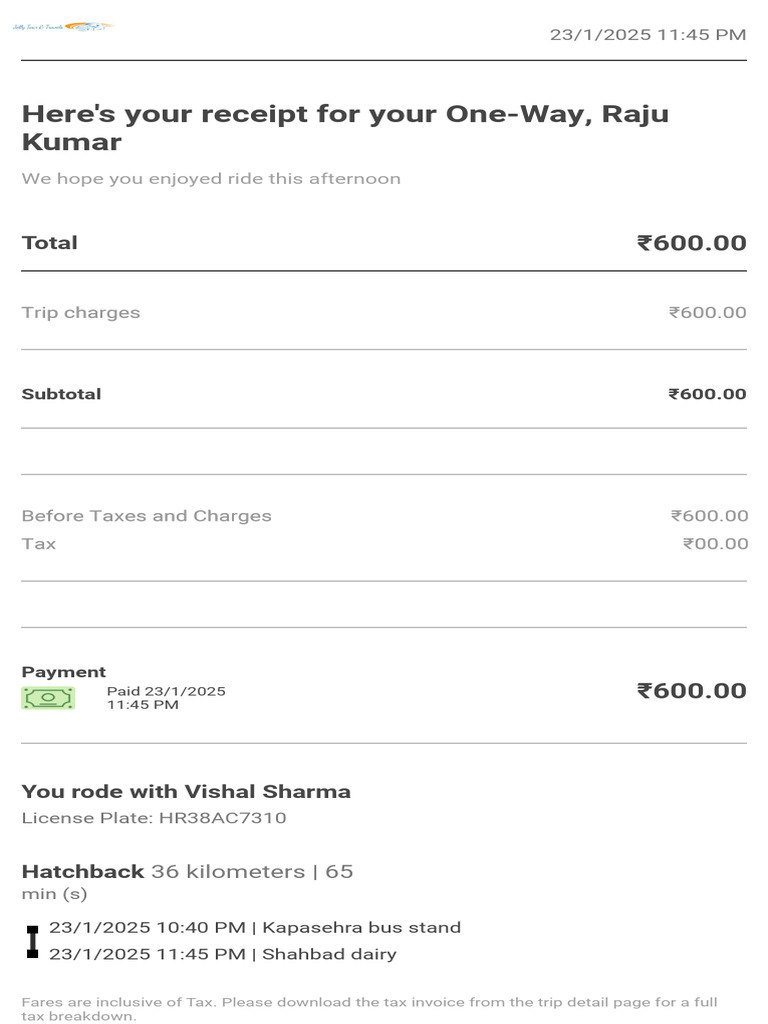Click the Kapasehra bus stand pickup entry
768x1024 pixels.
pyautogui.click(x=255, y=928)
